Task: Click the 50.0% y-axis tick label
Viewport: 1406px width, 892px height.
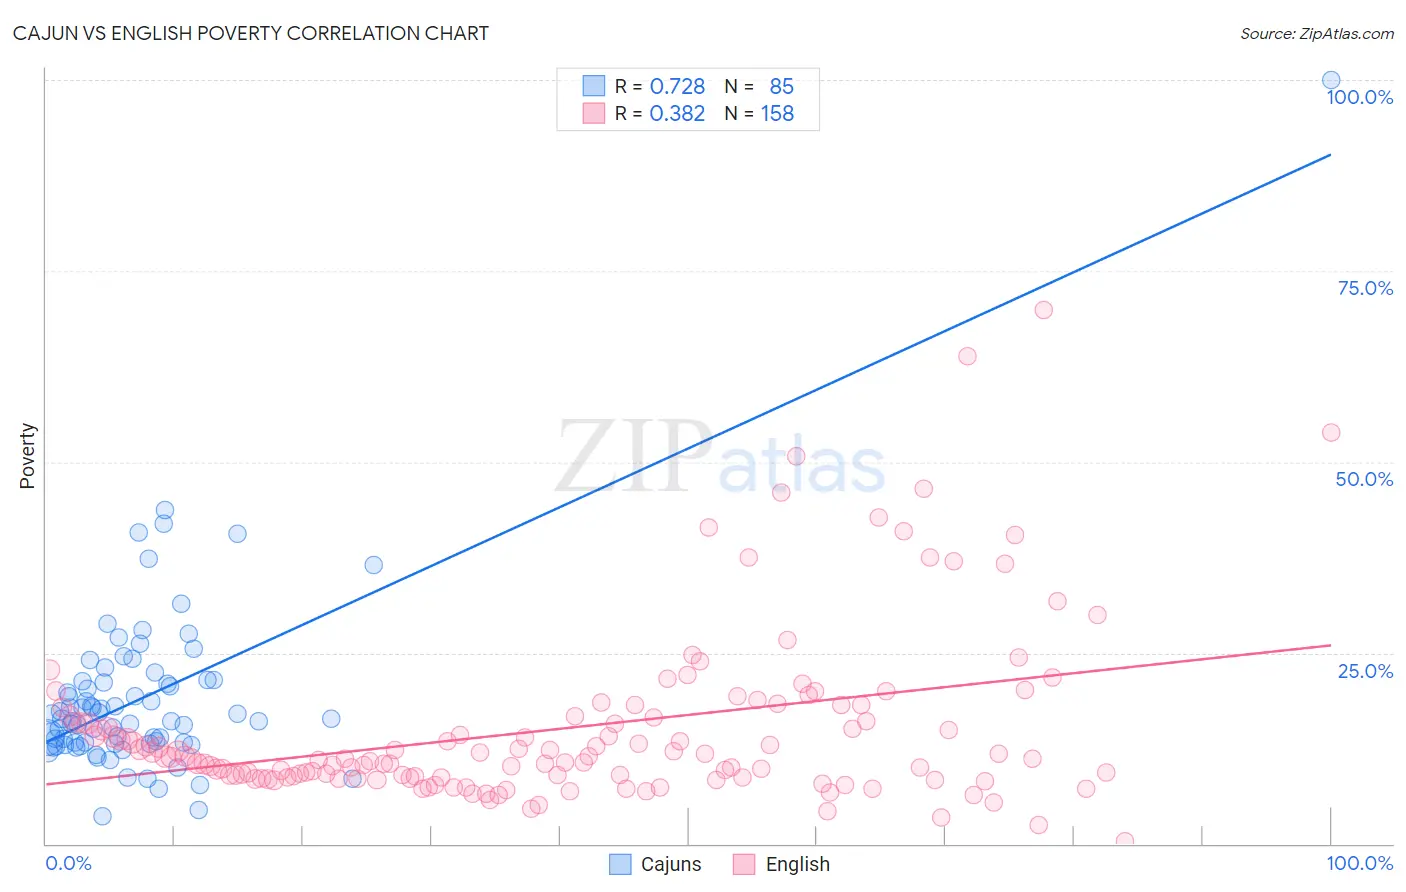Action: coord(1364,479)
